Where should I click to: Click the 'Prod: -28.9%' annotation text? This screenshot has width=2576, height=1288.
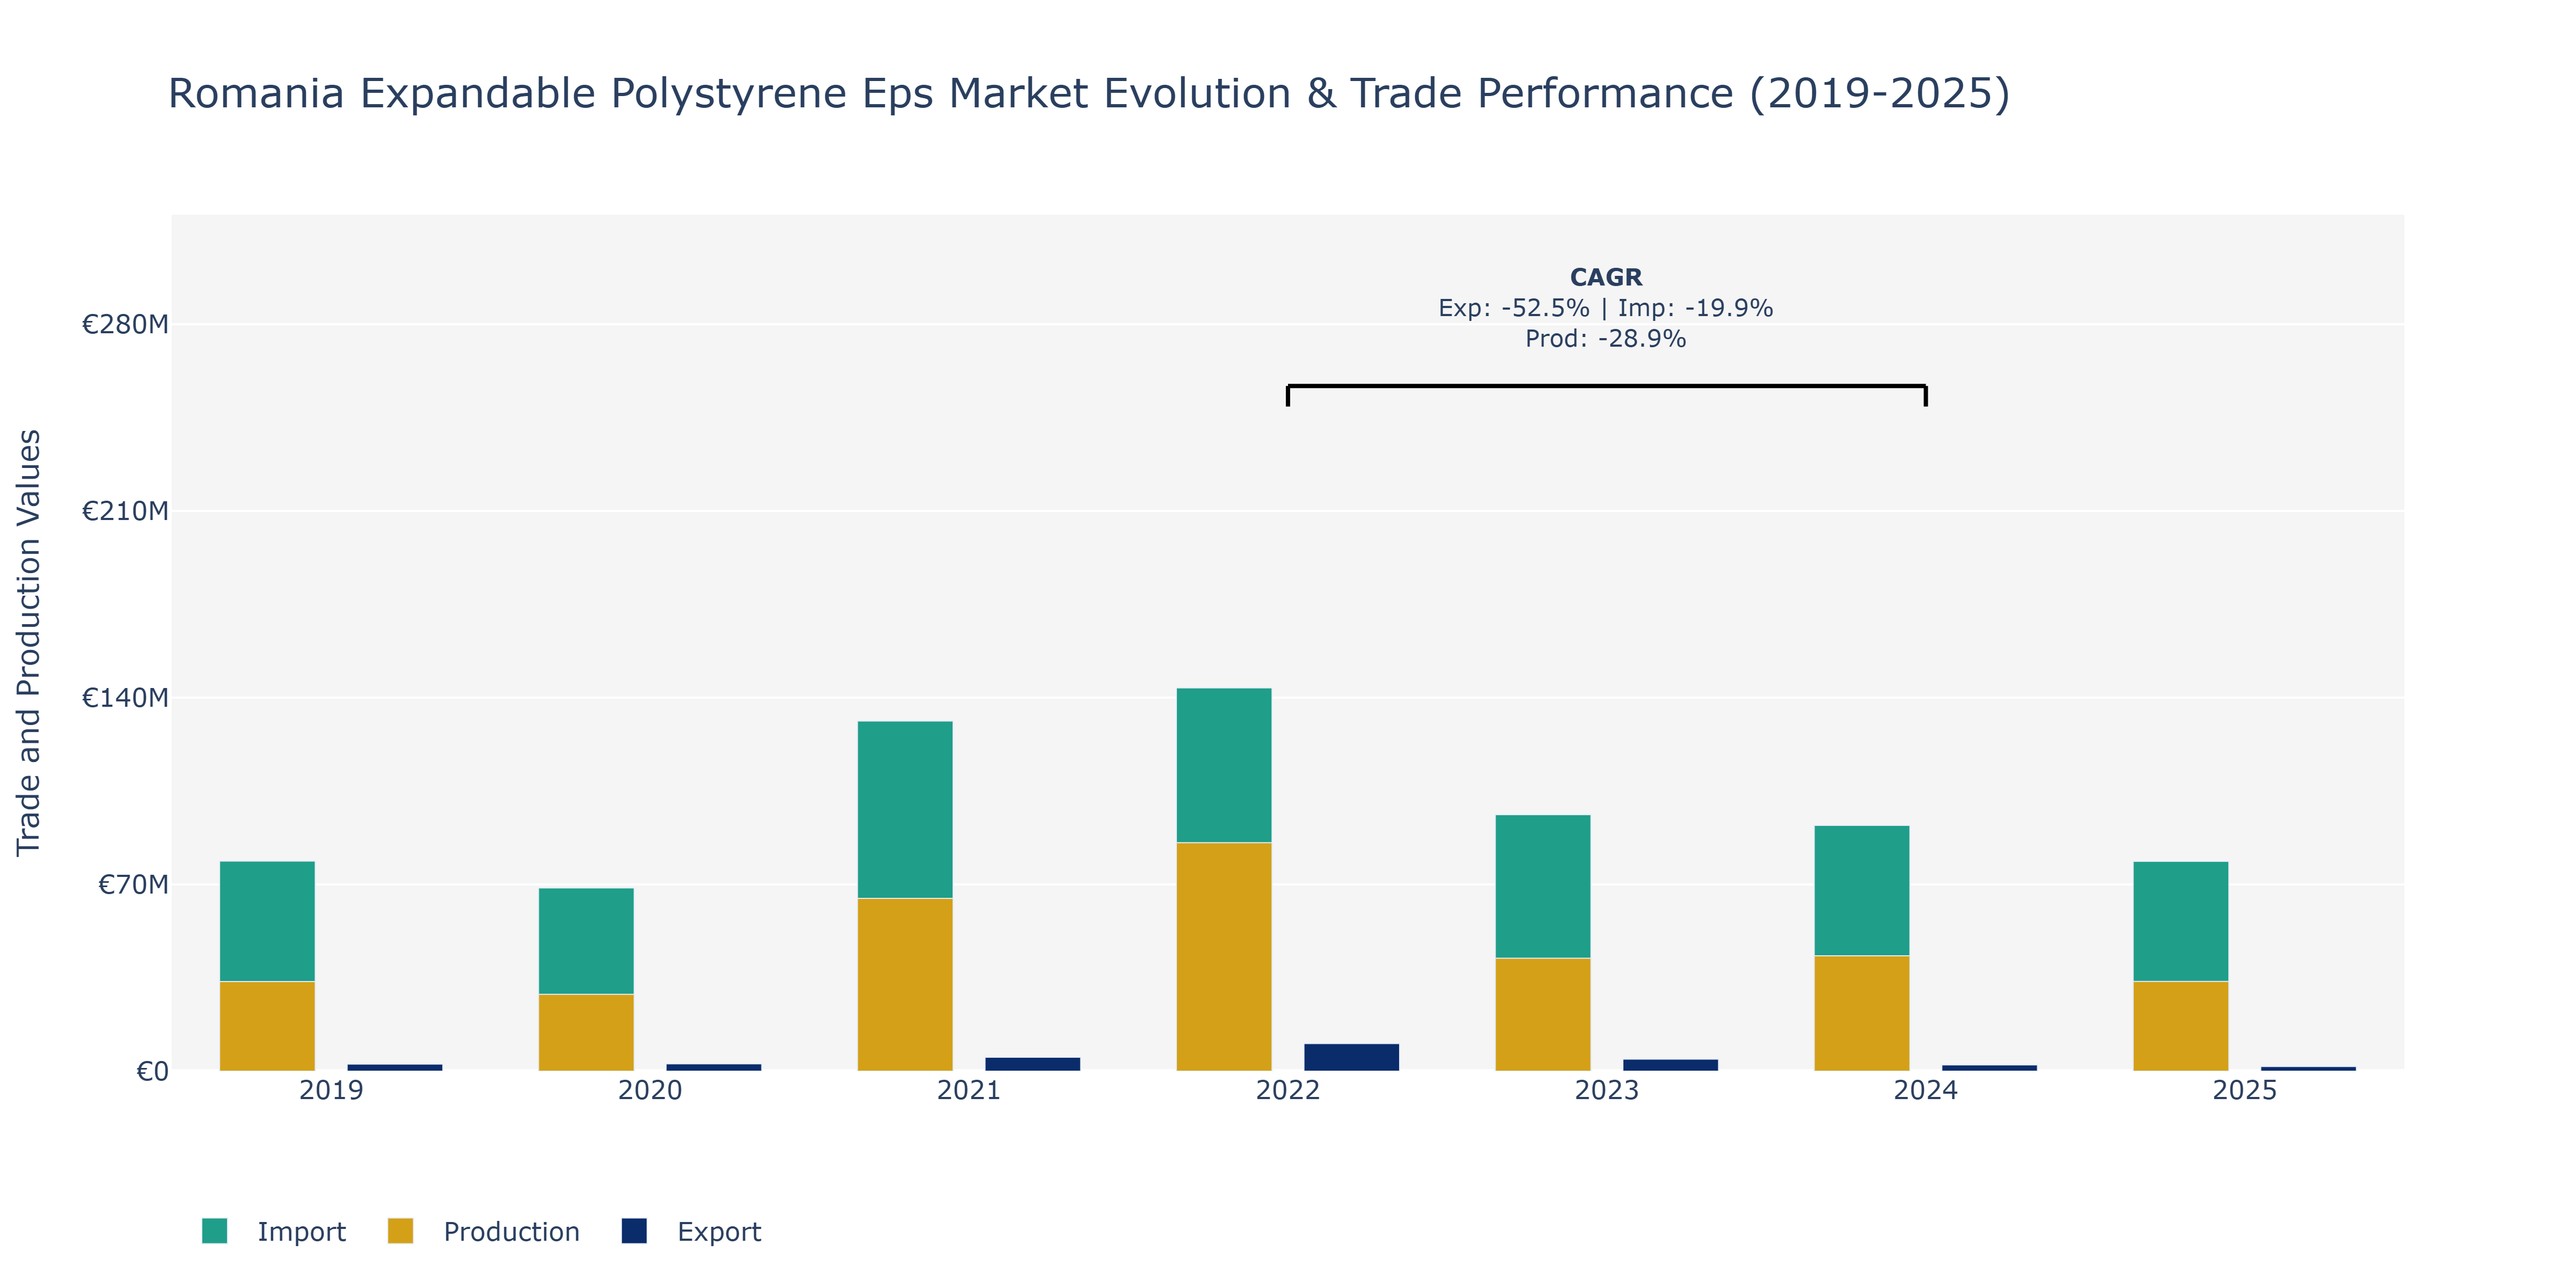click(x=1606, y=339)
